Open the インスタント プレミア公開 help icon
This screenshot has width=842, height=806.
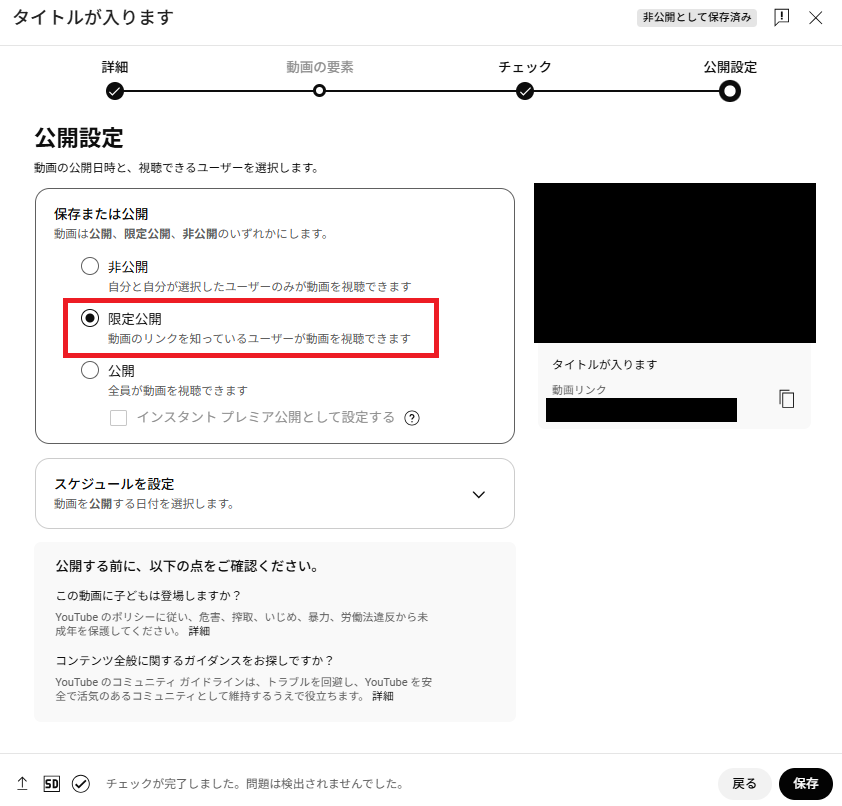point(412,418)
